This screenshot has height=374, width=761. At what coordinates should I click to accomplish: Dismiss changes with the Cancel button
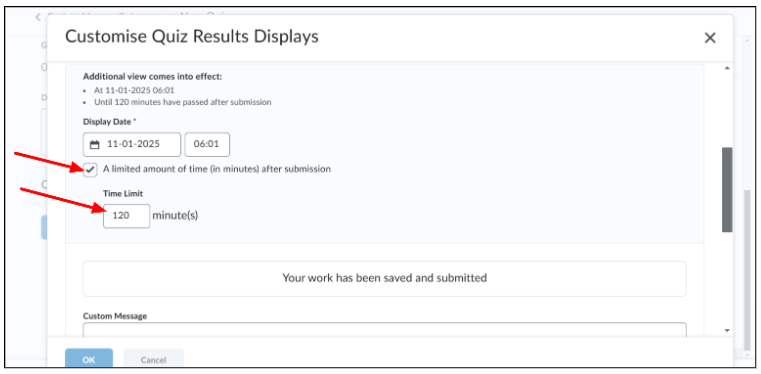pyautogui.click(x=153, y=359)
